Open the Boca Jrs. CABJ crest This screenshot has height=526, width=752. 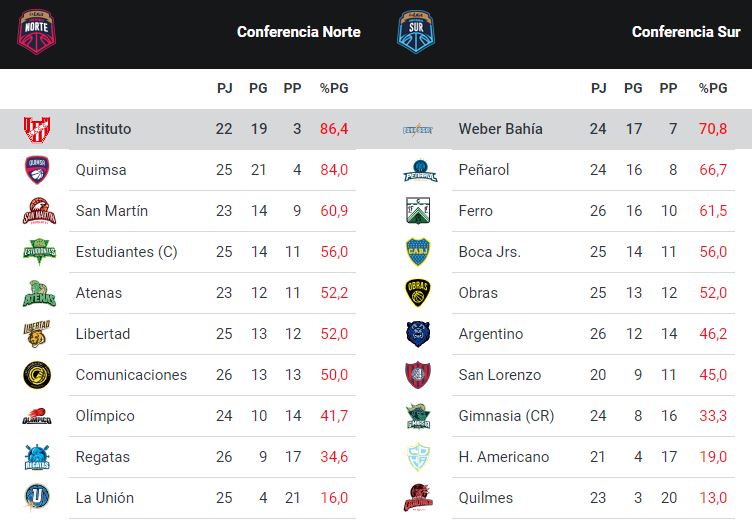pos(418,252)
